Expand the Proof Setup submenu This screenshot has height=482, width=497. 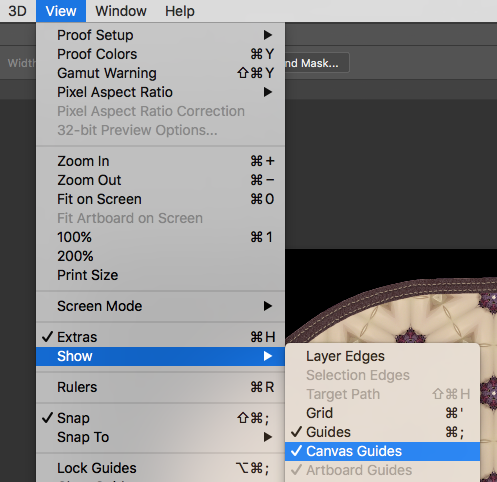(160, 35)
